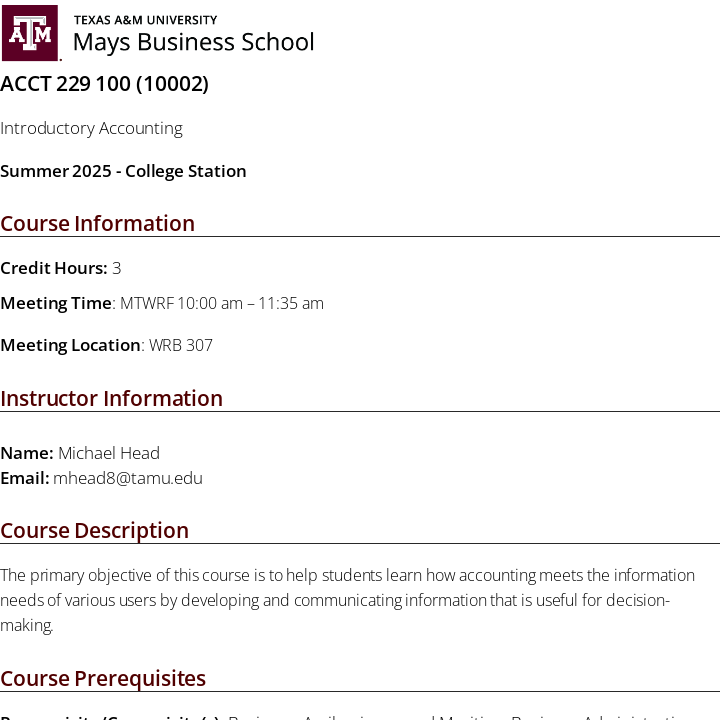This screenshot has height=720, width=720.
Task: Click the Meeting Location label
Action: tap(70, 345)
